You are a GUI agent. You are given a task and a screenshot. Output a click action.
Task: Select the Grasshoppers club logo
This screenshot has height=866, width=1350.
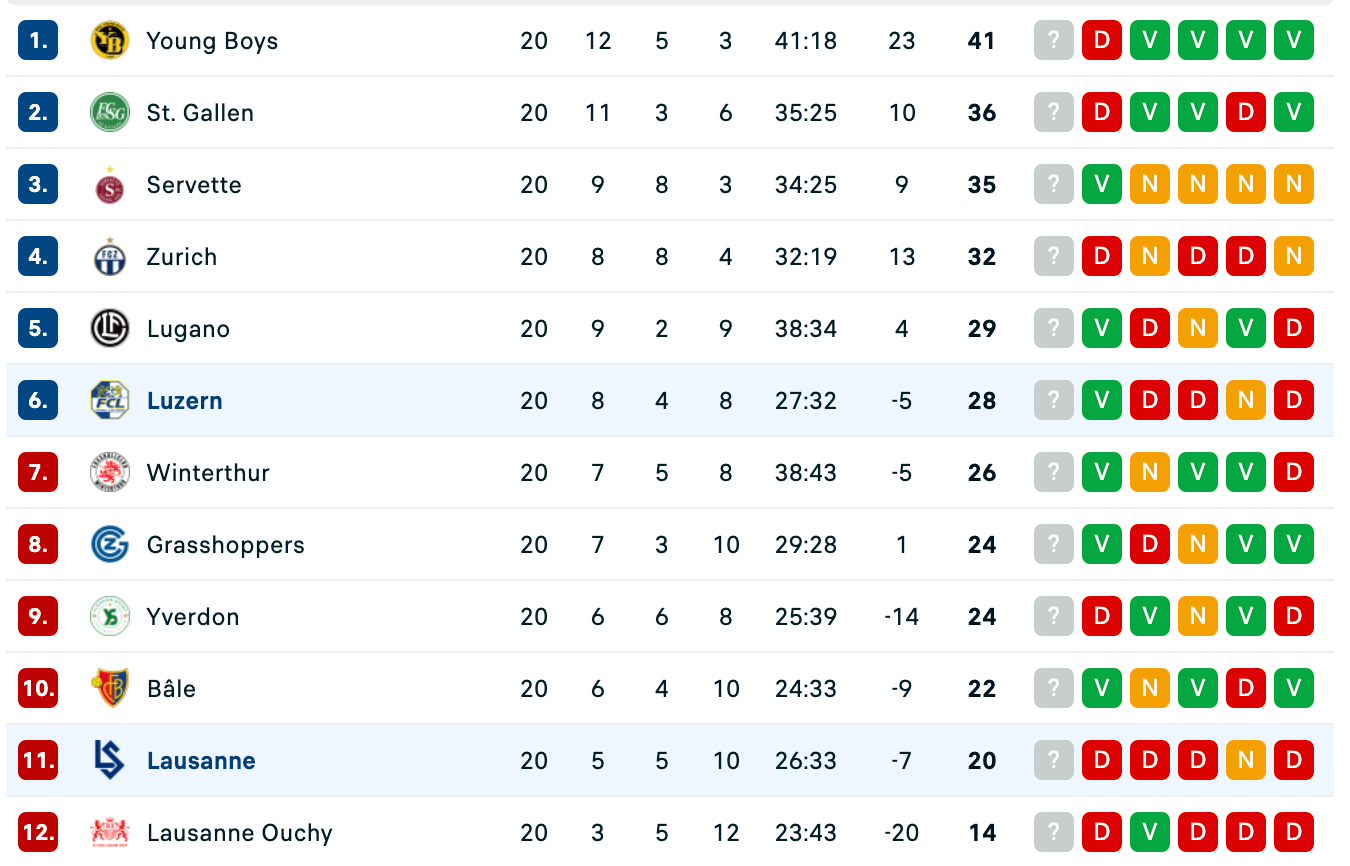109,545
